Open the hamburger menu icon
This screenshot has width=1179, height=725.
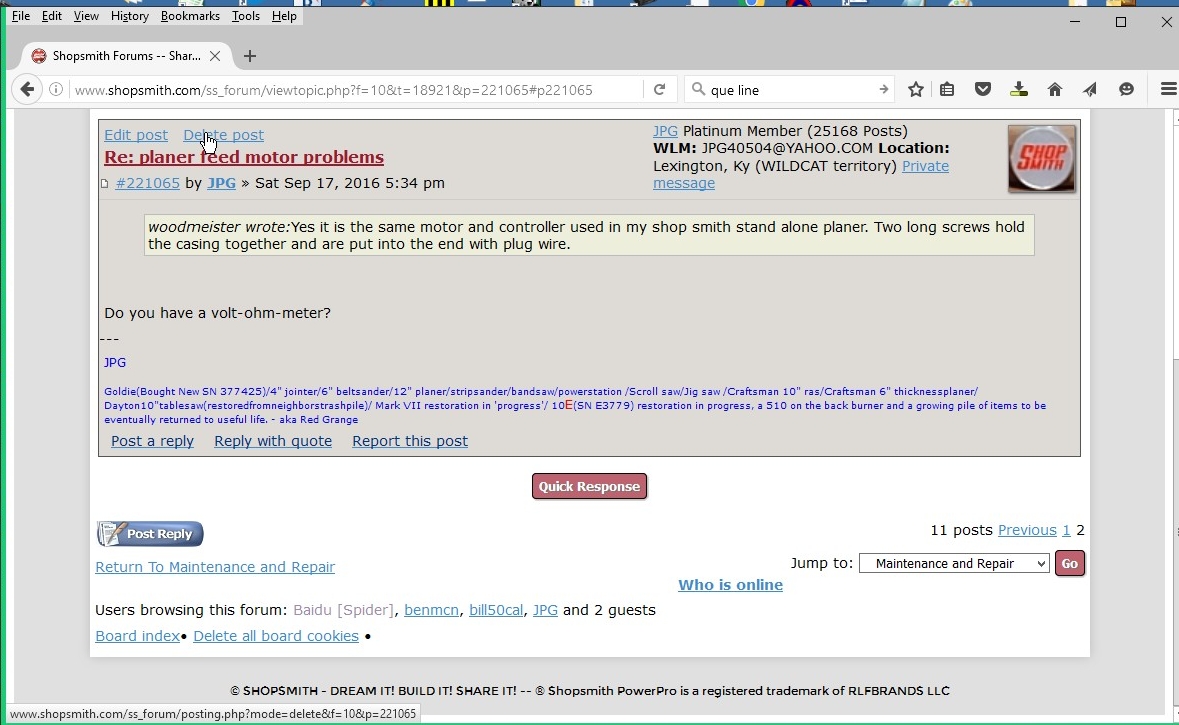click(x=1168, y=89)
